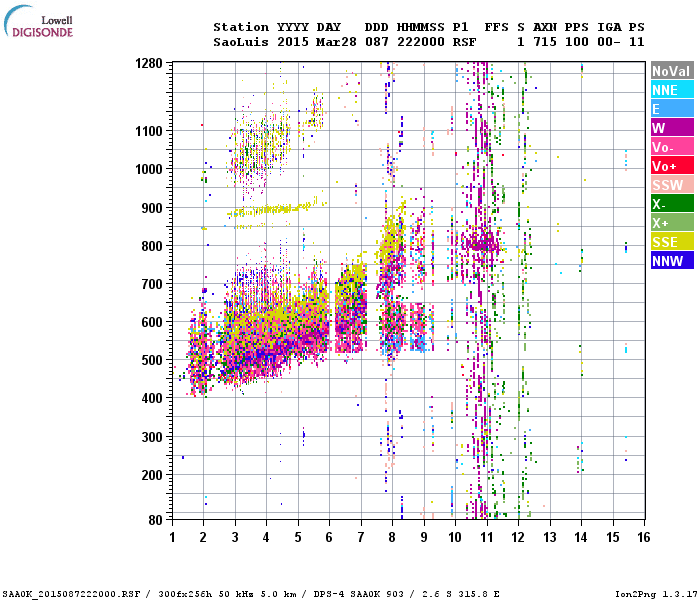Click the W purple legend swatch
The height and width of the screenshot is (600, 700).
pos(672,128)
